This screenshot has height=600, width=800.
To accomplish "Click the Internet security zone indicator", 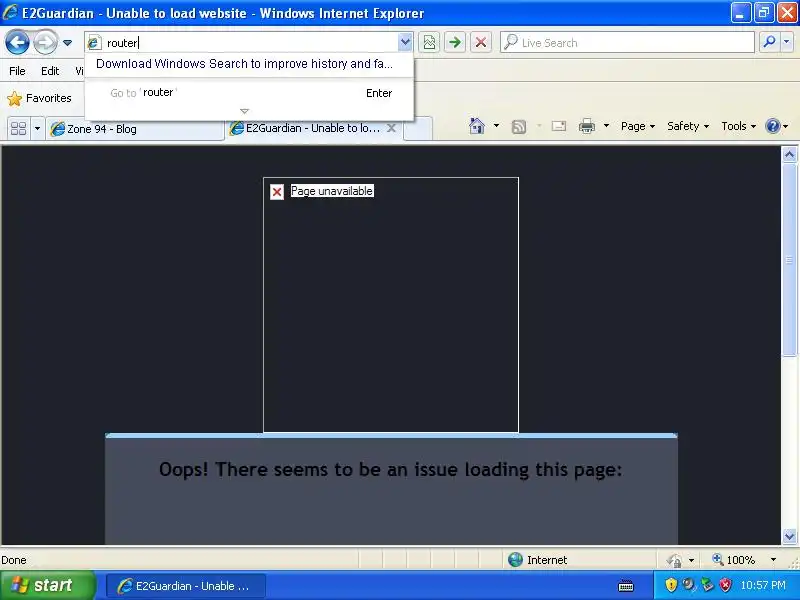I will (x=538, y=560).
